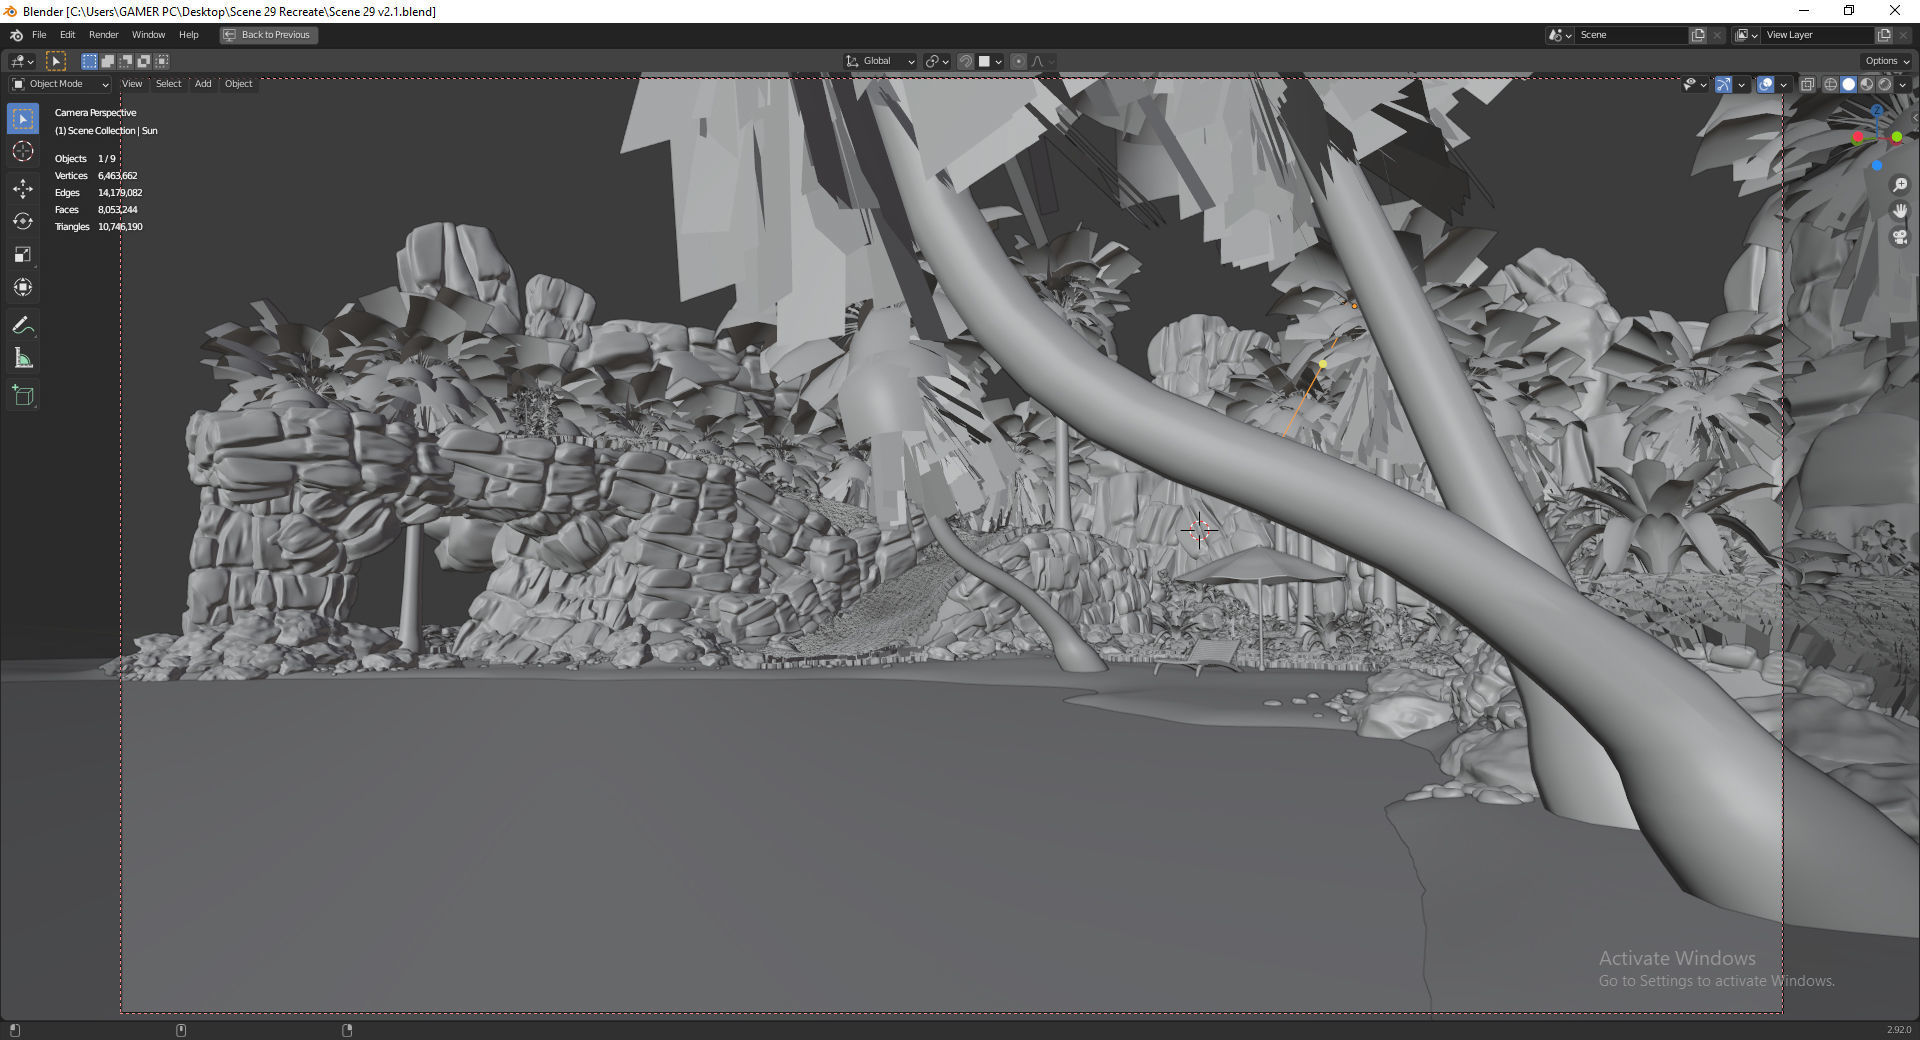1920x1040 pixels.
Task: Expand the sidebar with the arrow tab
Action: [1913, 117]
